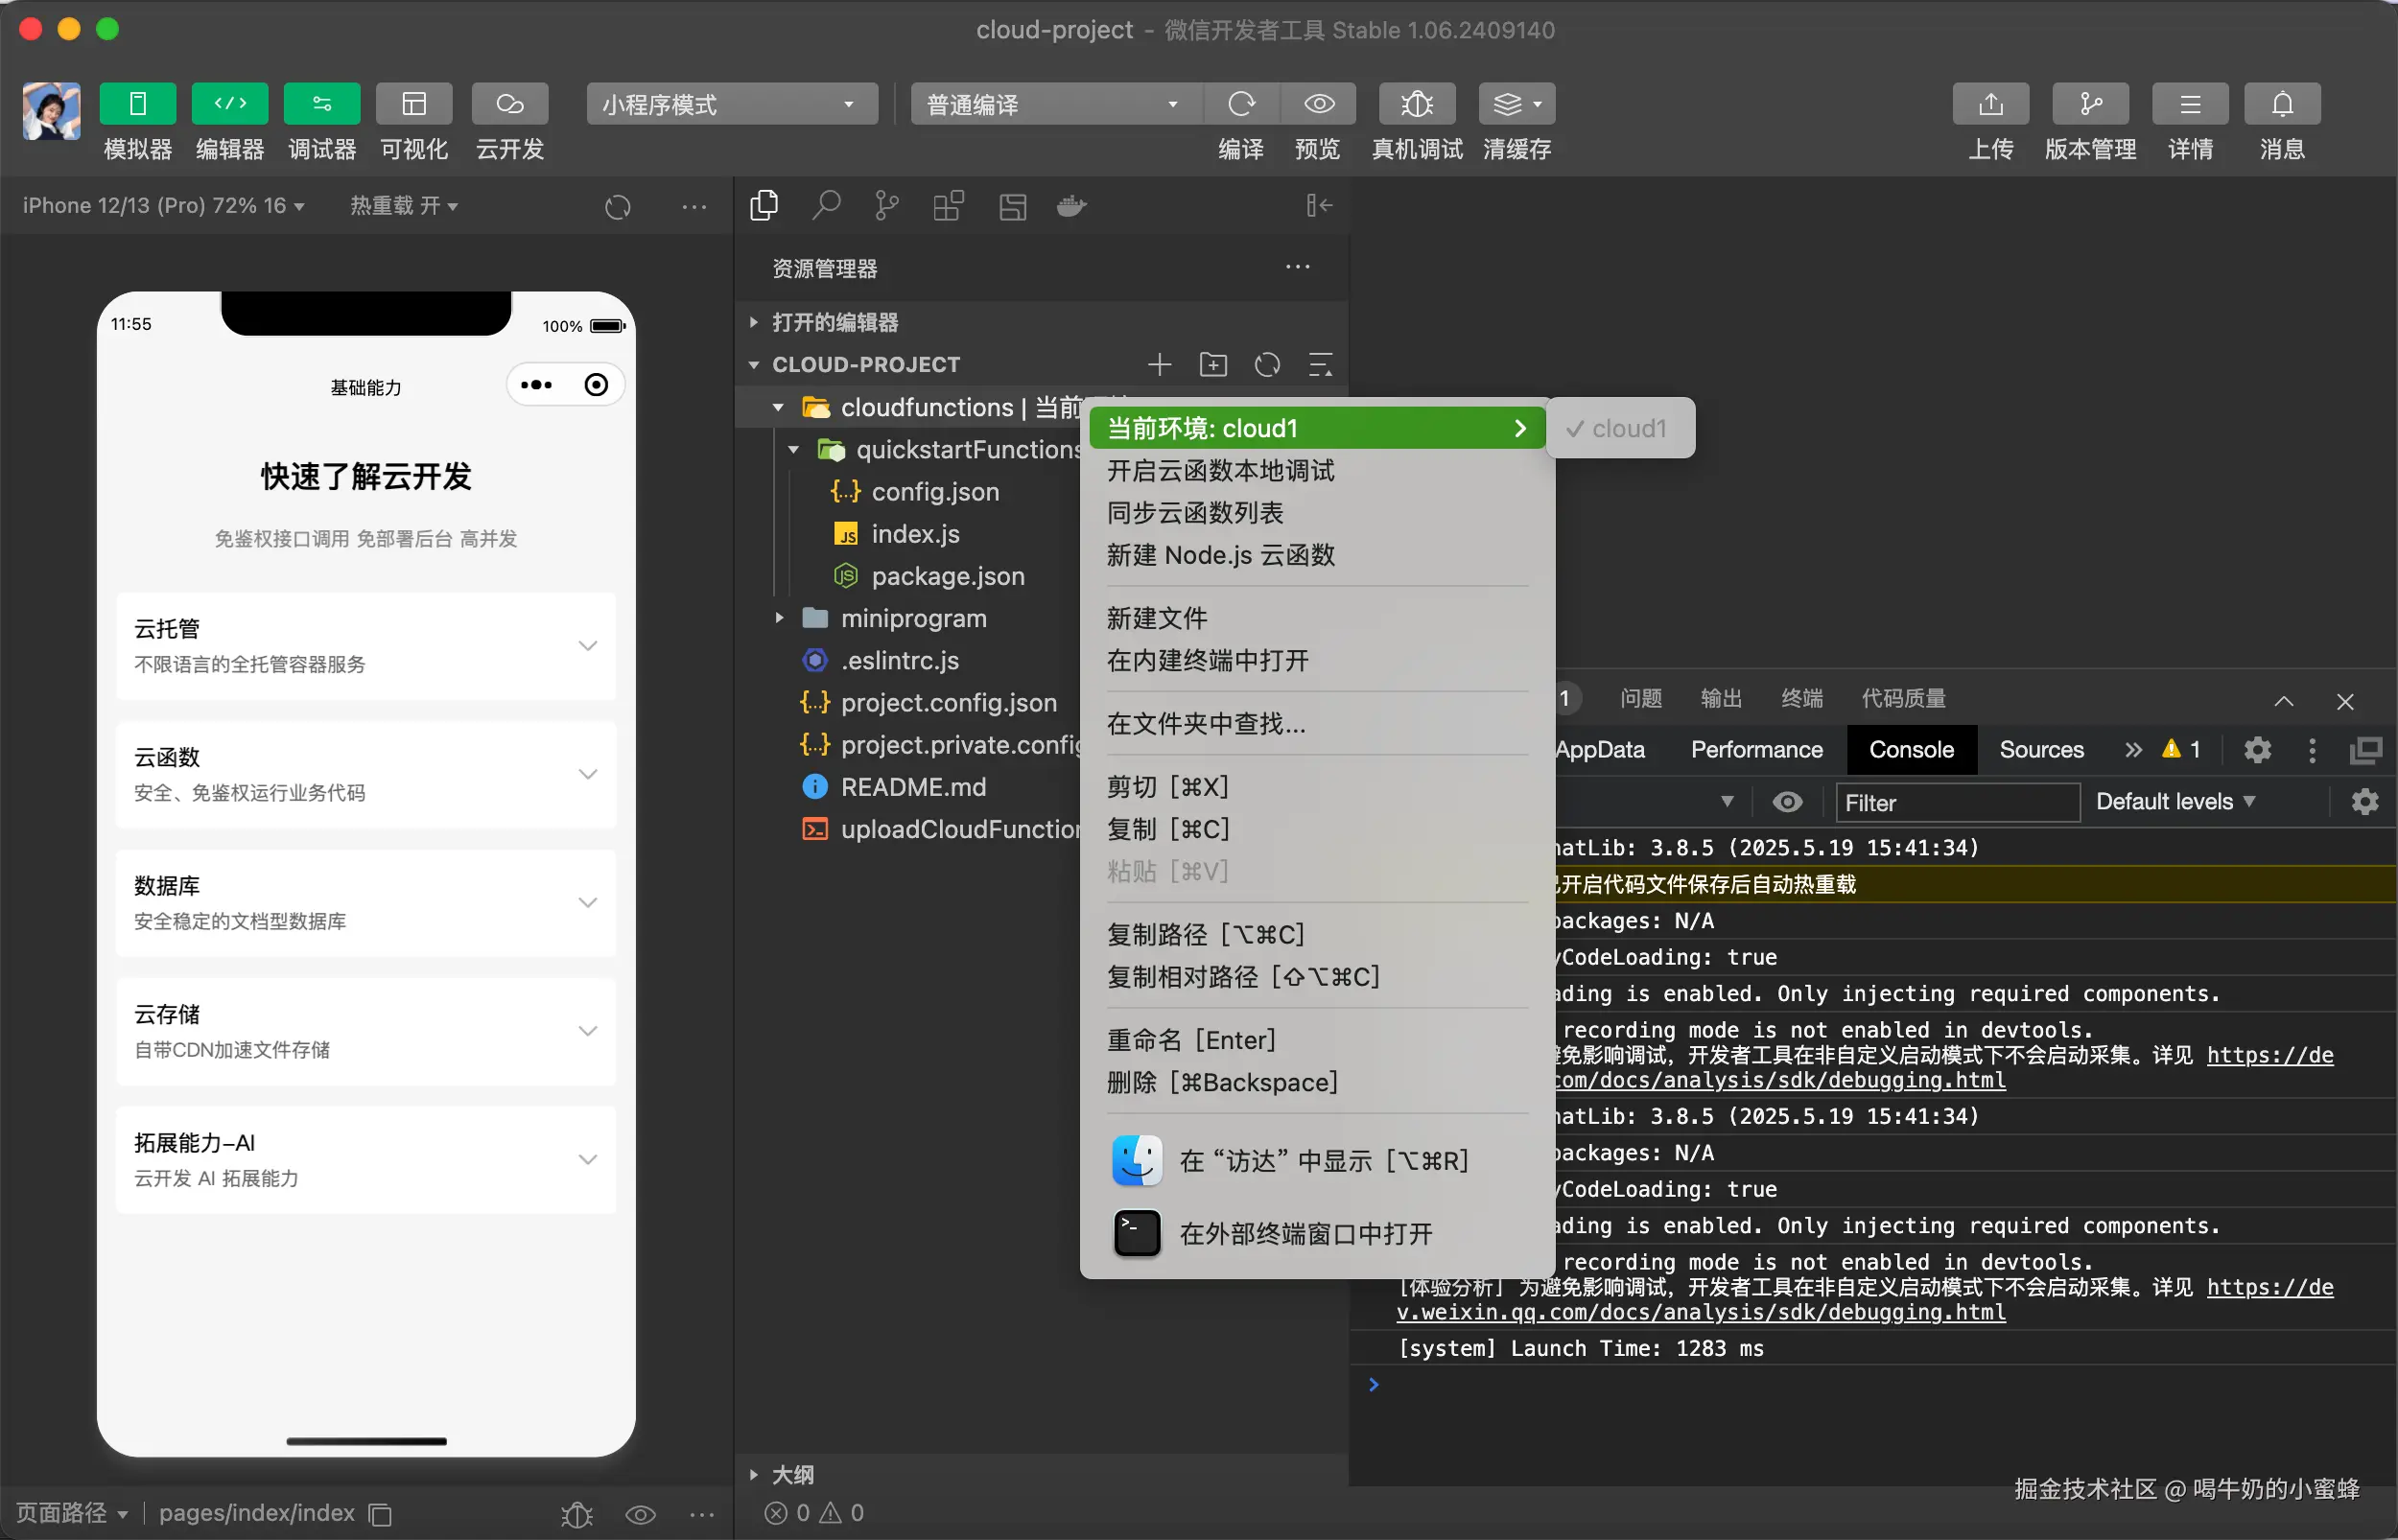Open the 小程序模式 mode dropdown
2398x1540 pixels.
point(731,104)
